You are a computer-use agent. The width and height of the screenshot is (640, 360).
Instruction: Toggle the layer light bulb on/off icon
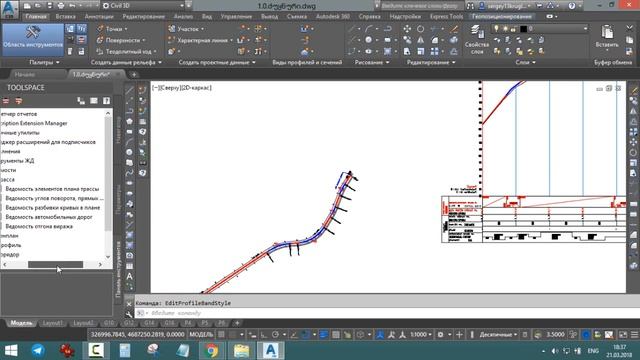(x=496, y=29)
